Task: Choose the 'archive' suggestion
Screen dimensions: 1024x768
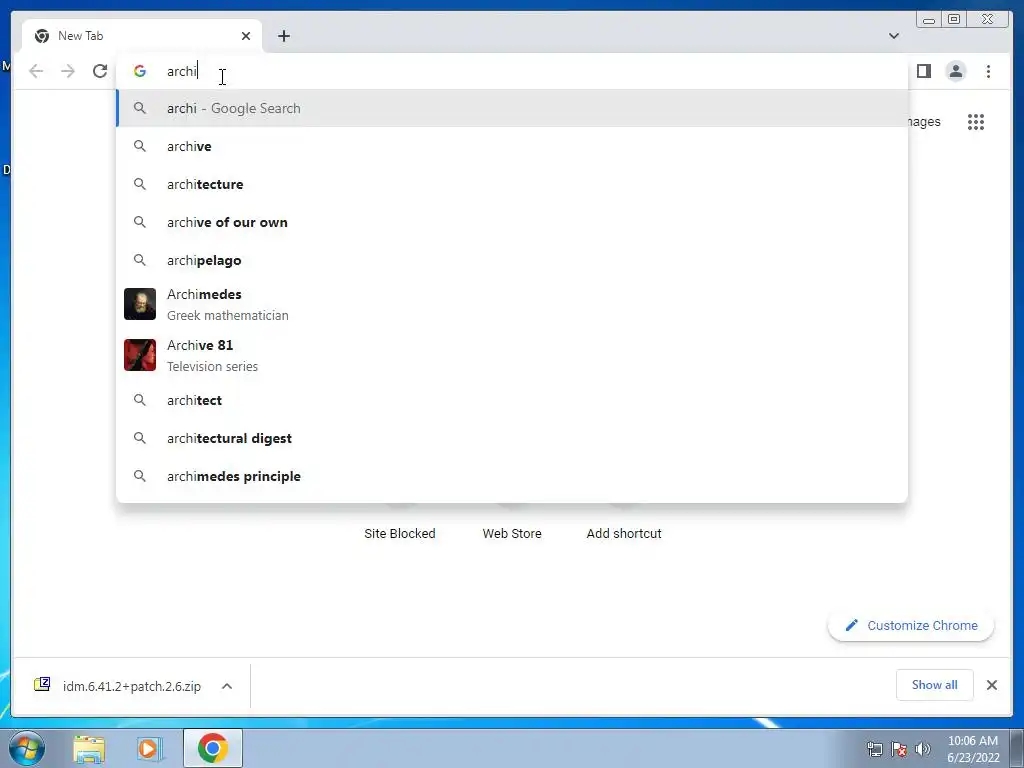Action: pyautogui.click(x=512, y=146)
